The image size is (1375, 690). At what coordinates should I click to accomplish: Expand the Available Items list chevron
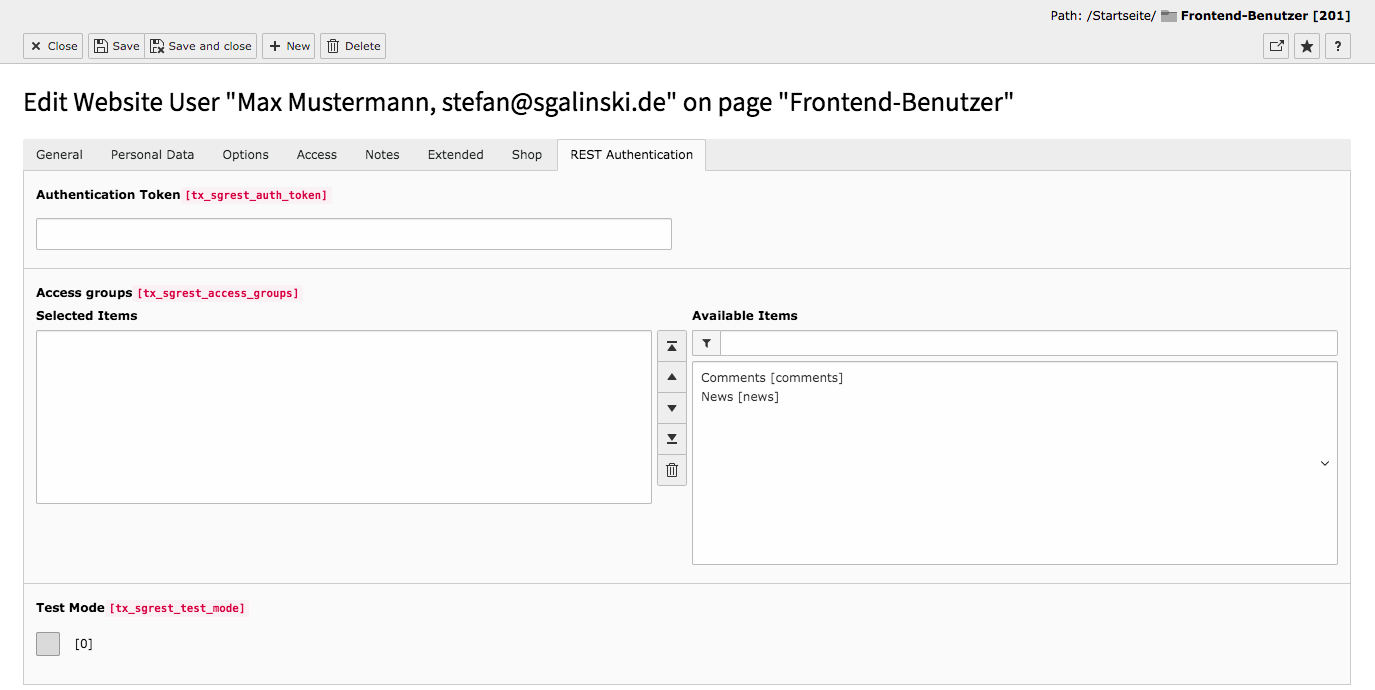(1324, 463)
